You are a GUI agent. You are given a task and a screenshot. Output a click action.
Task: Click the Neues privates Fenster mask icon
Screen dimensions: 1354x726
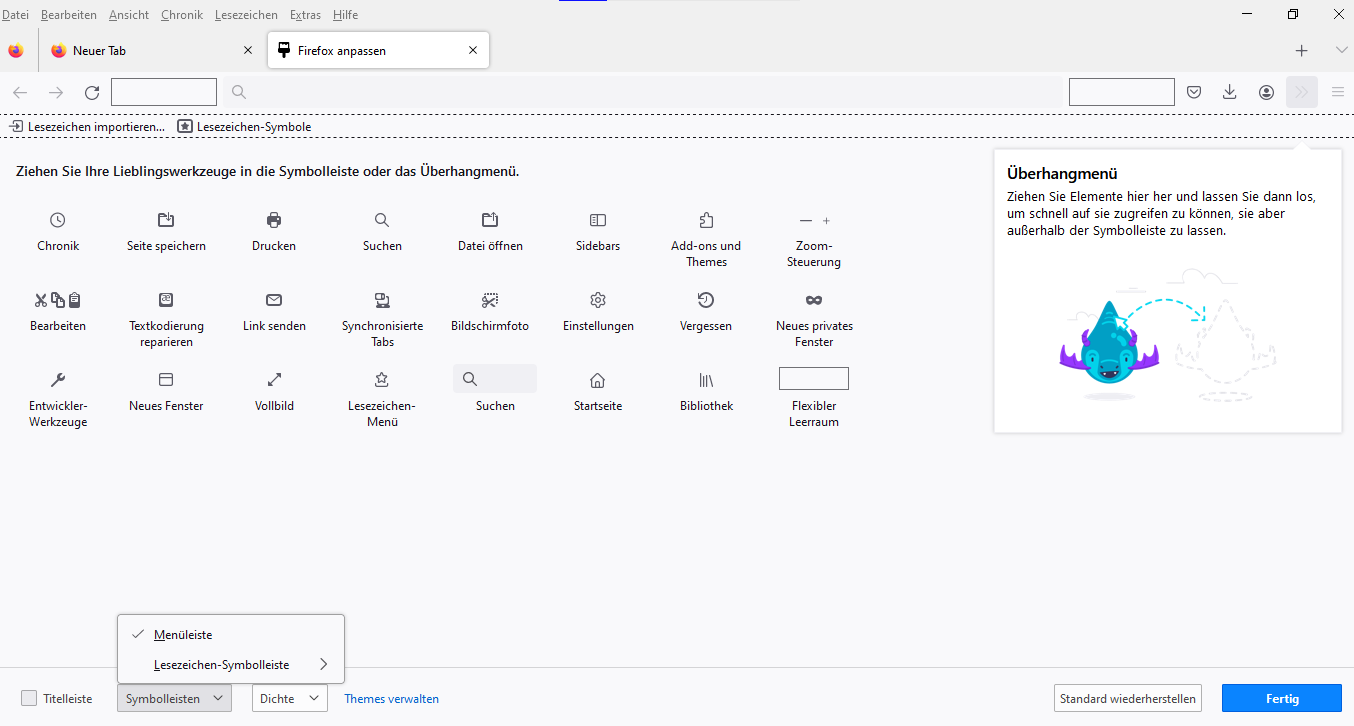click(814, 300)
